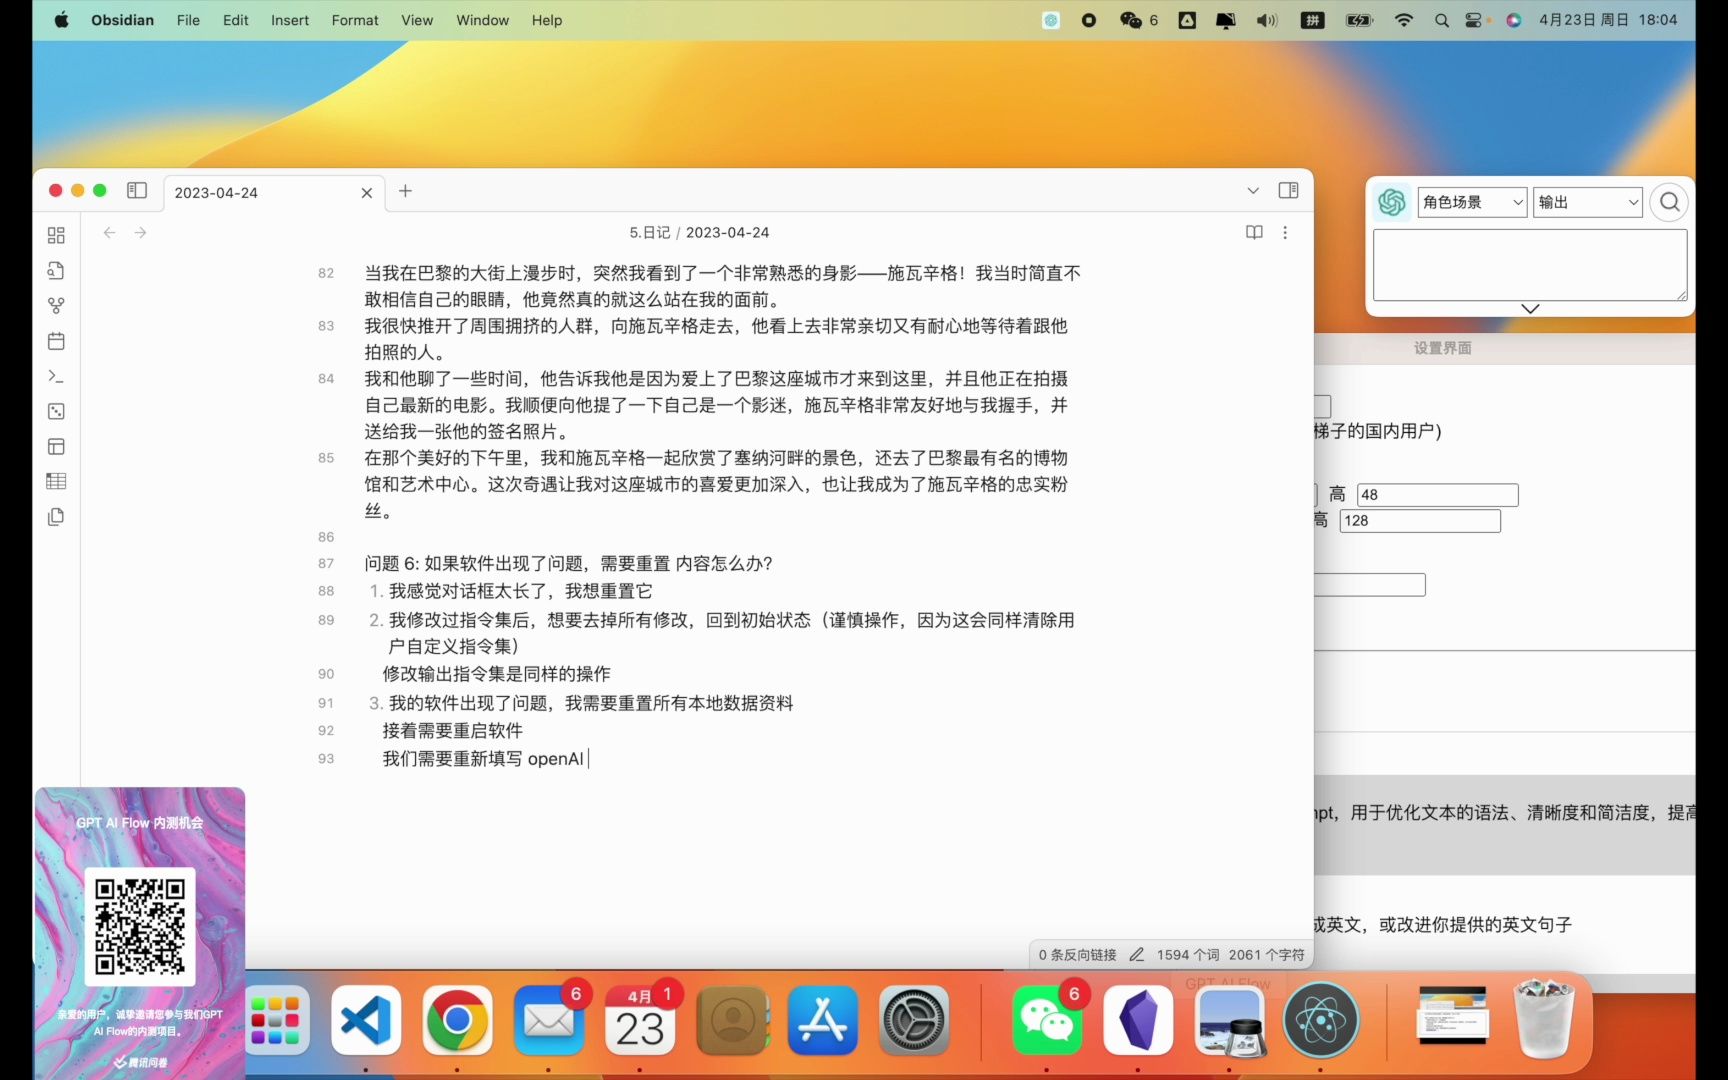Open a random note with the dice icon
Image resolution: width=1728 pixels, height=1080 pixels.
tap(55, 411)
